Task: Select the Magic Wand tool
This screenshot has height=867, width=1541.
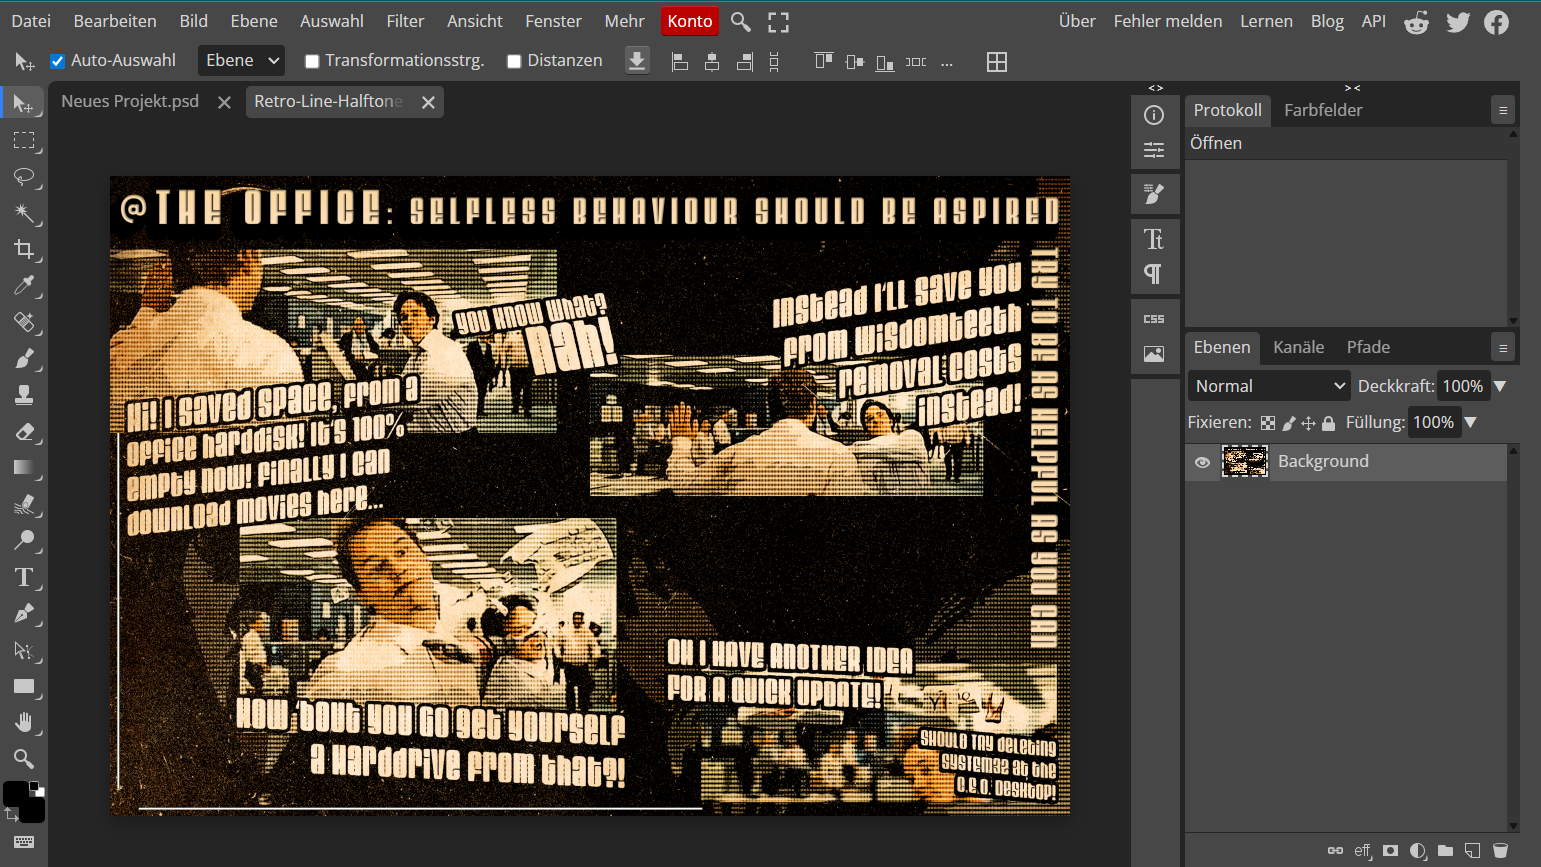Action: click(x=24, y=213)
